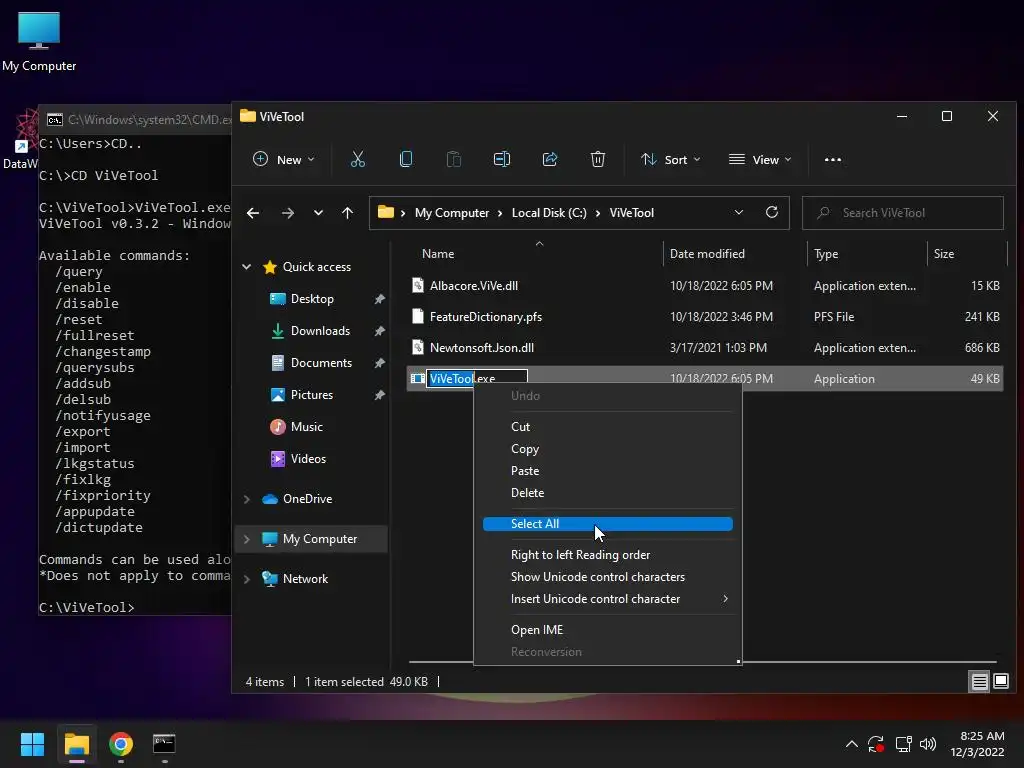Go forward with the right arrow
This screenshot has height=768, width=1024.
coord(287,213)
